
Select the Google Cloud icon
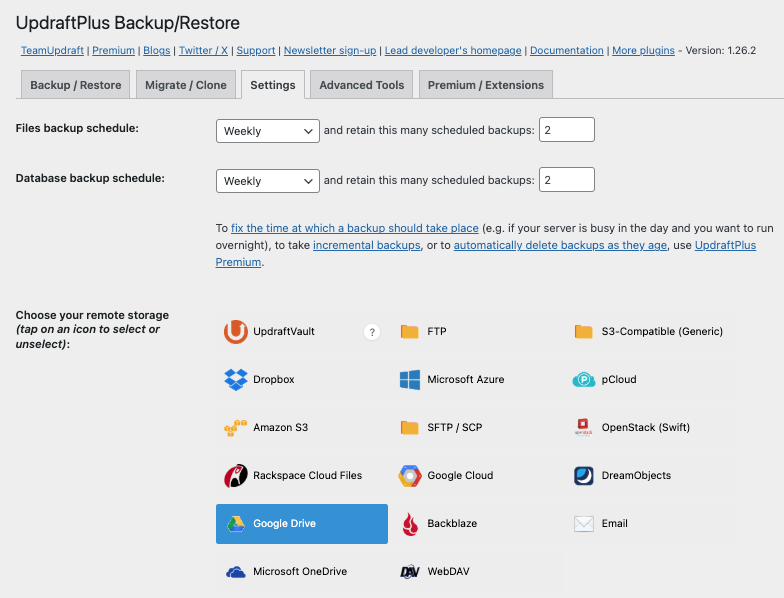410,476
